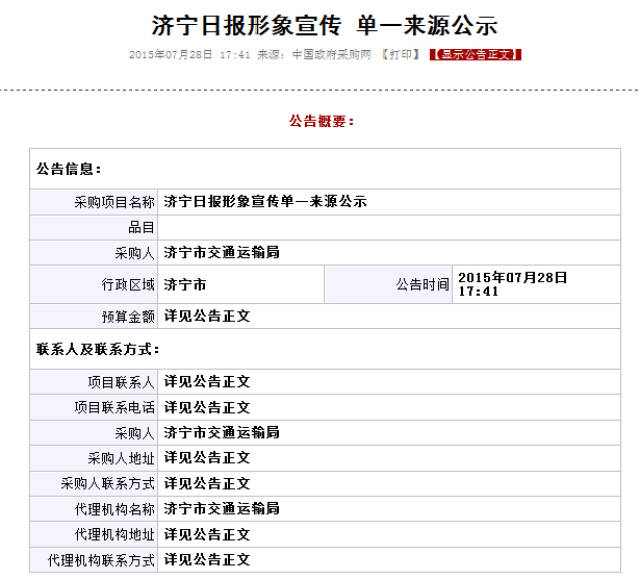This screenshot has width=640, height=579.
Task: Click 济宁市交通运输局 in the contact section 采购人 row
Action: click(222, 433)
